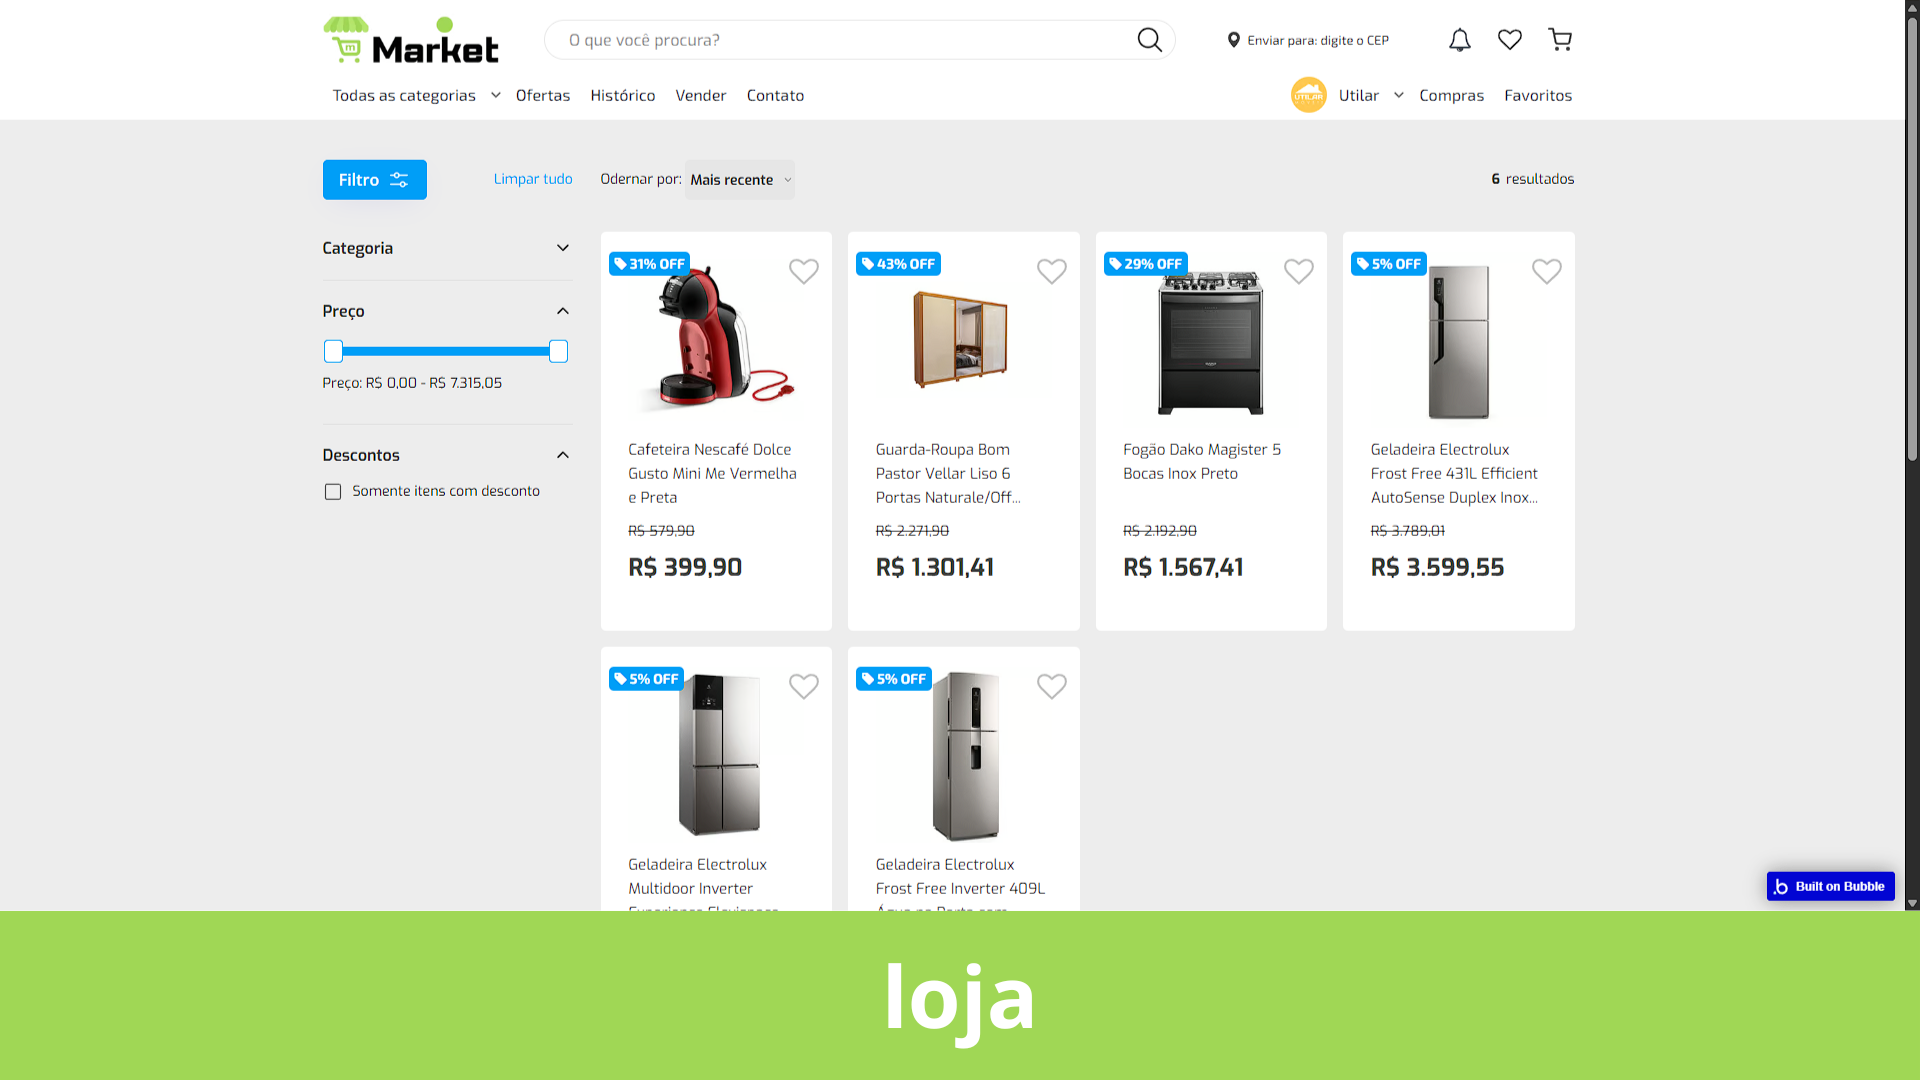Go to Ofertas menu item
Screen dimensions: 1920x1080
pyautogui.click(x=543, y=95)
